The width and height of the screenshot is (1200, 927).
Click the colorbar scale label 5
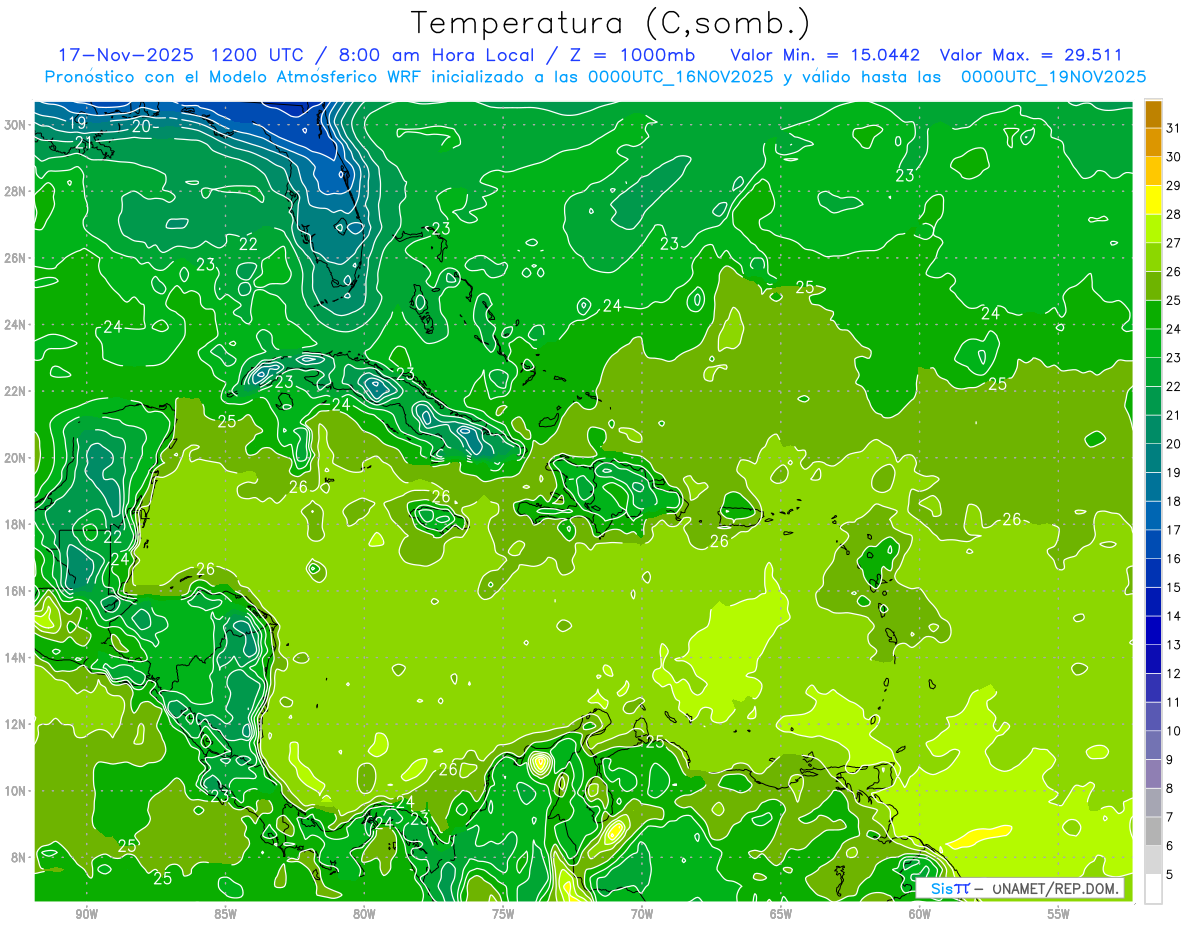point(1170,875)
